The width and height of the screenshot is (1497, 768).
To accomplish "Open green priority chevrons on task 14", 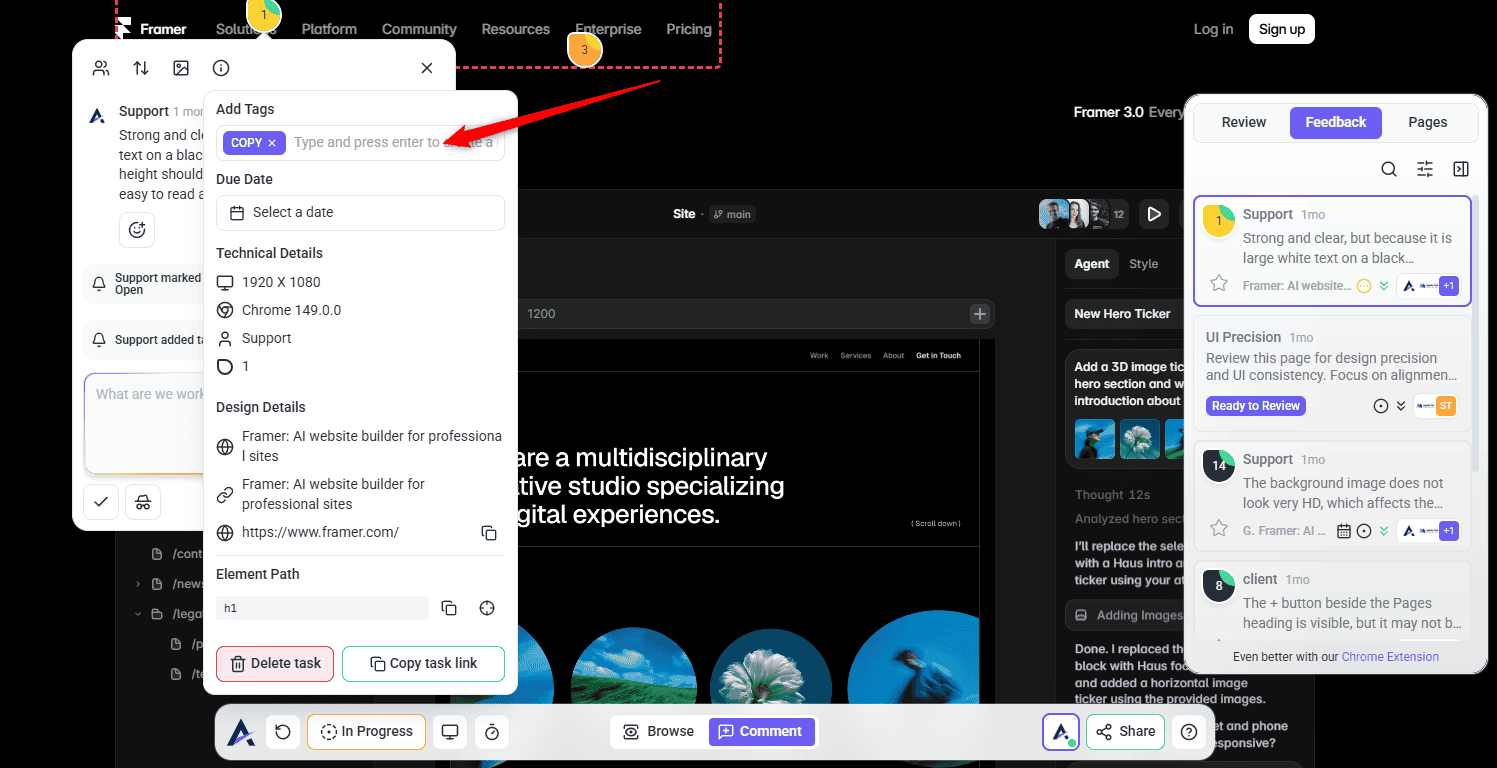I will (x=1384, y=531).
